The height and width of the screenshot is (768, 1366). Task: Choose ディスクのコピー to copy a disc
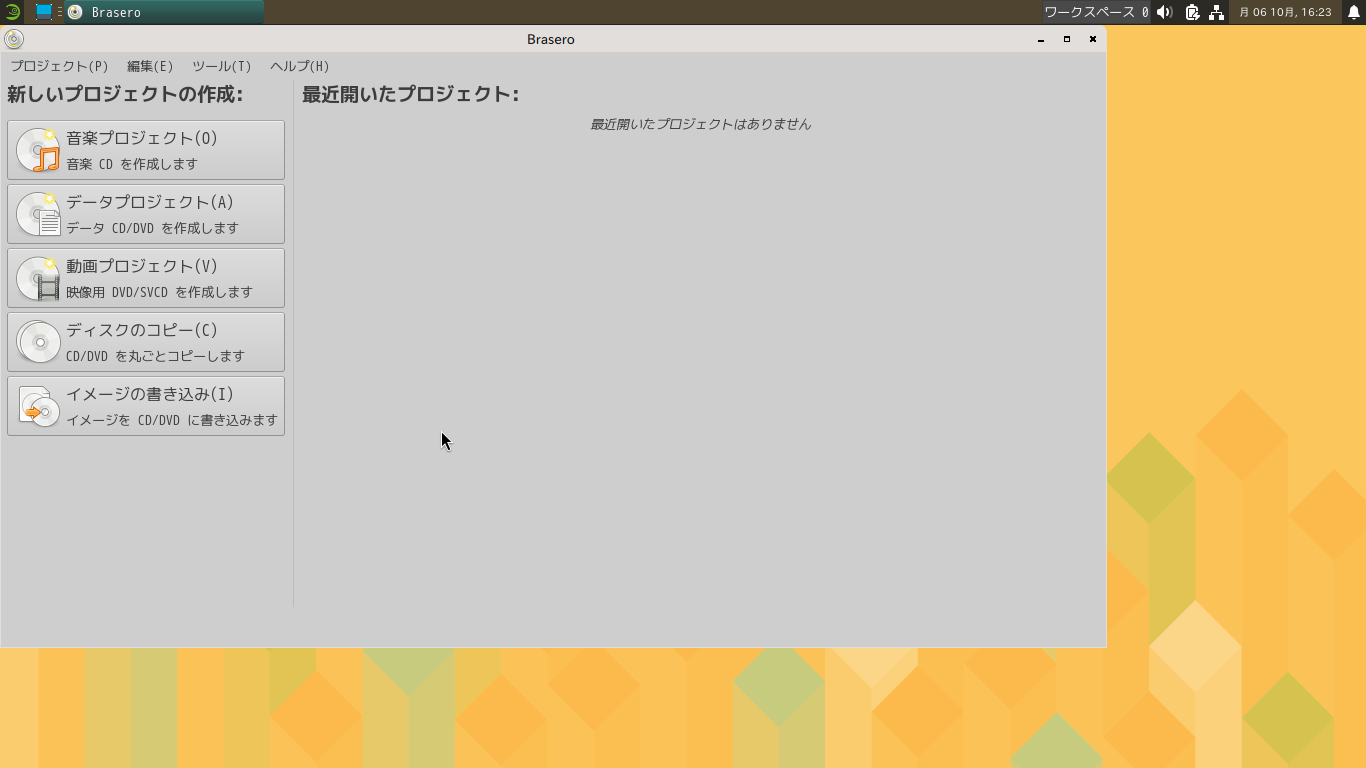pos(146,342)
